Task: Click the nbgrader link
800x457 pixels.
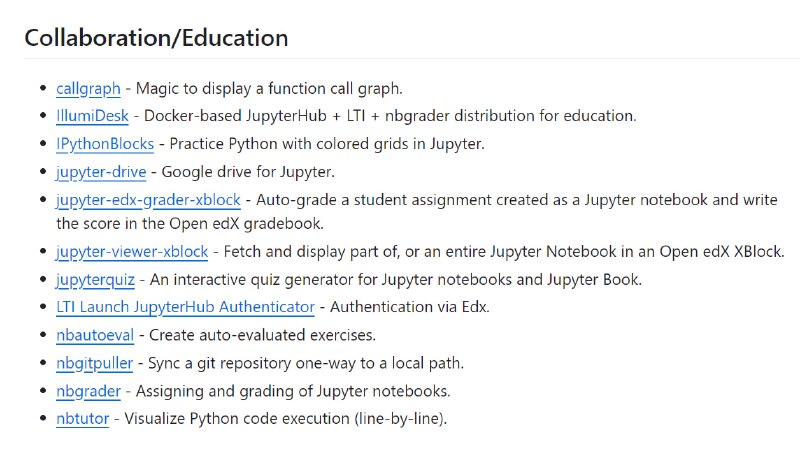Action: (x=88, y=392)
